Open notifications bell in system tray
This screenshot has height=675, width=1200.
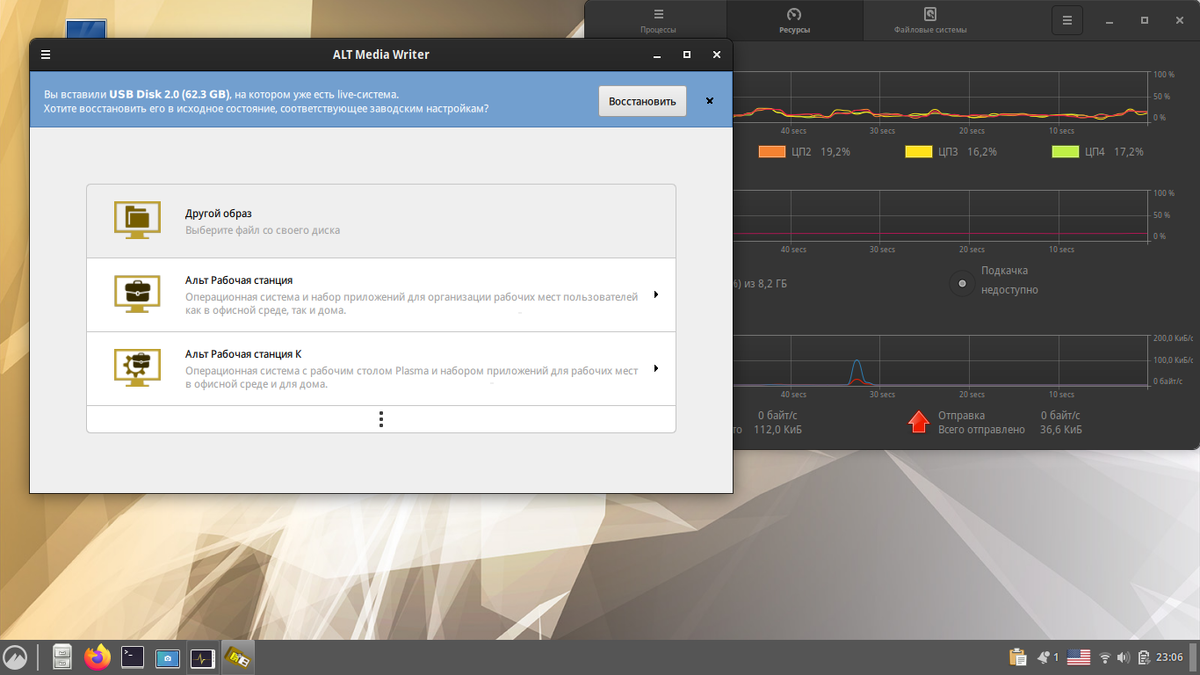pos(1045,657)
